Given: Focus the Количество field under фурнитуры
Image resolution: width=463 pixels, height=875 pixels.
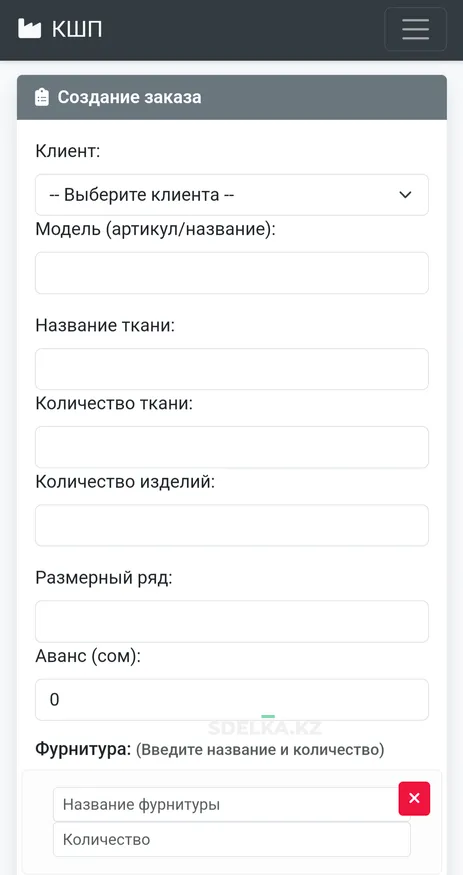Looking at the screenshot, I should click(232, 839).
